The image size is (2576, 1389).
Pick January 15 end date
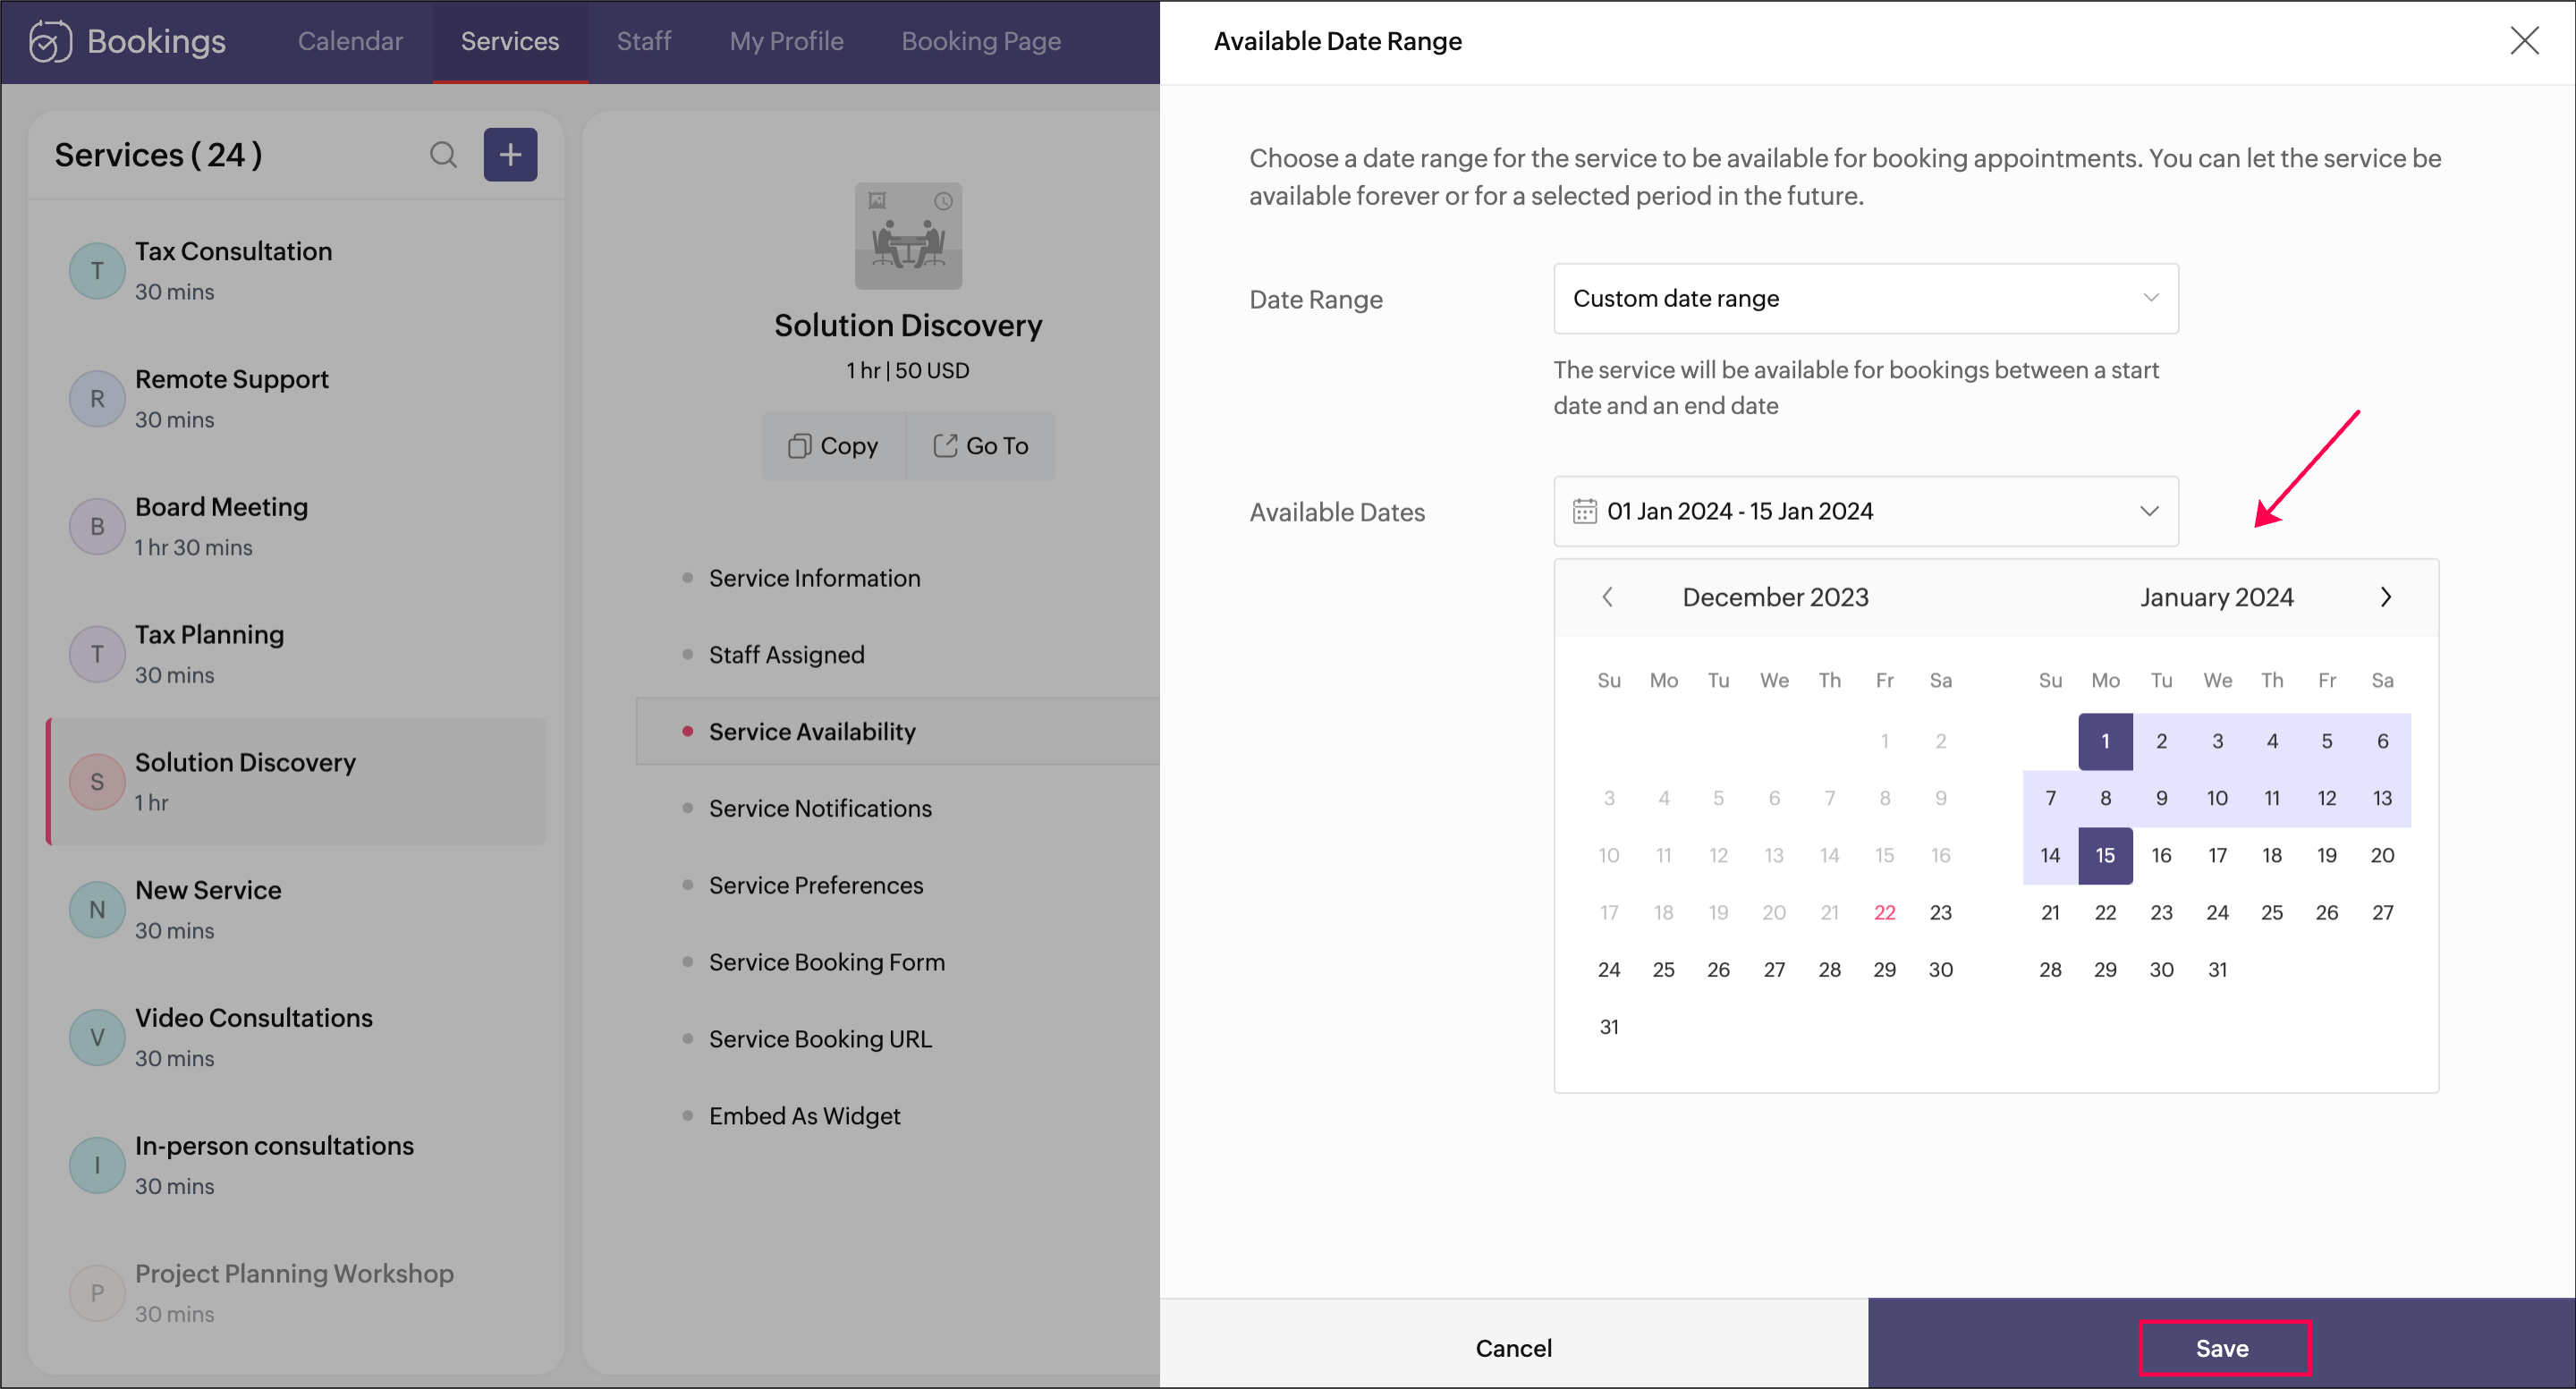tap(2105, 855)
